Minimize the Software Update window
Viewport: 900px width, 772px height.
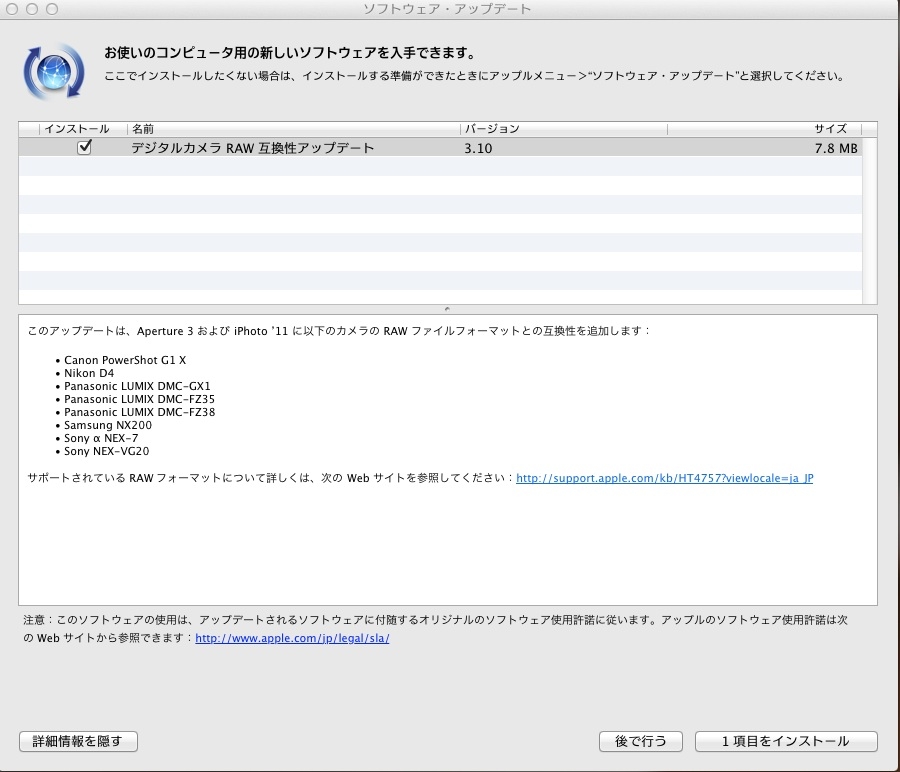(x=32, y=9)
